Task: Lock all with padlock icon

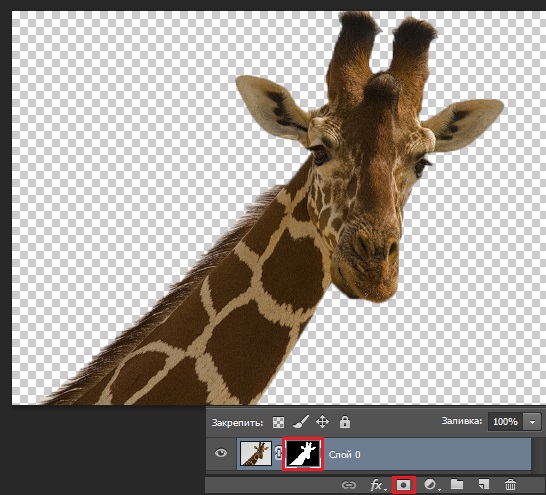Action: click(x=345, y=422)
